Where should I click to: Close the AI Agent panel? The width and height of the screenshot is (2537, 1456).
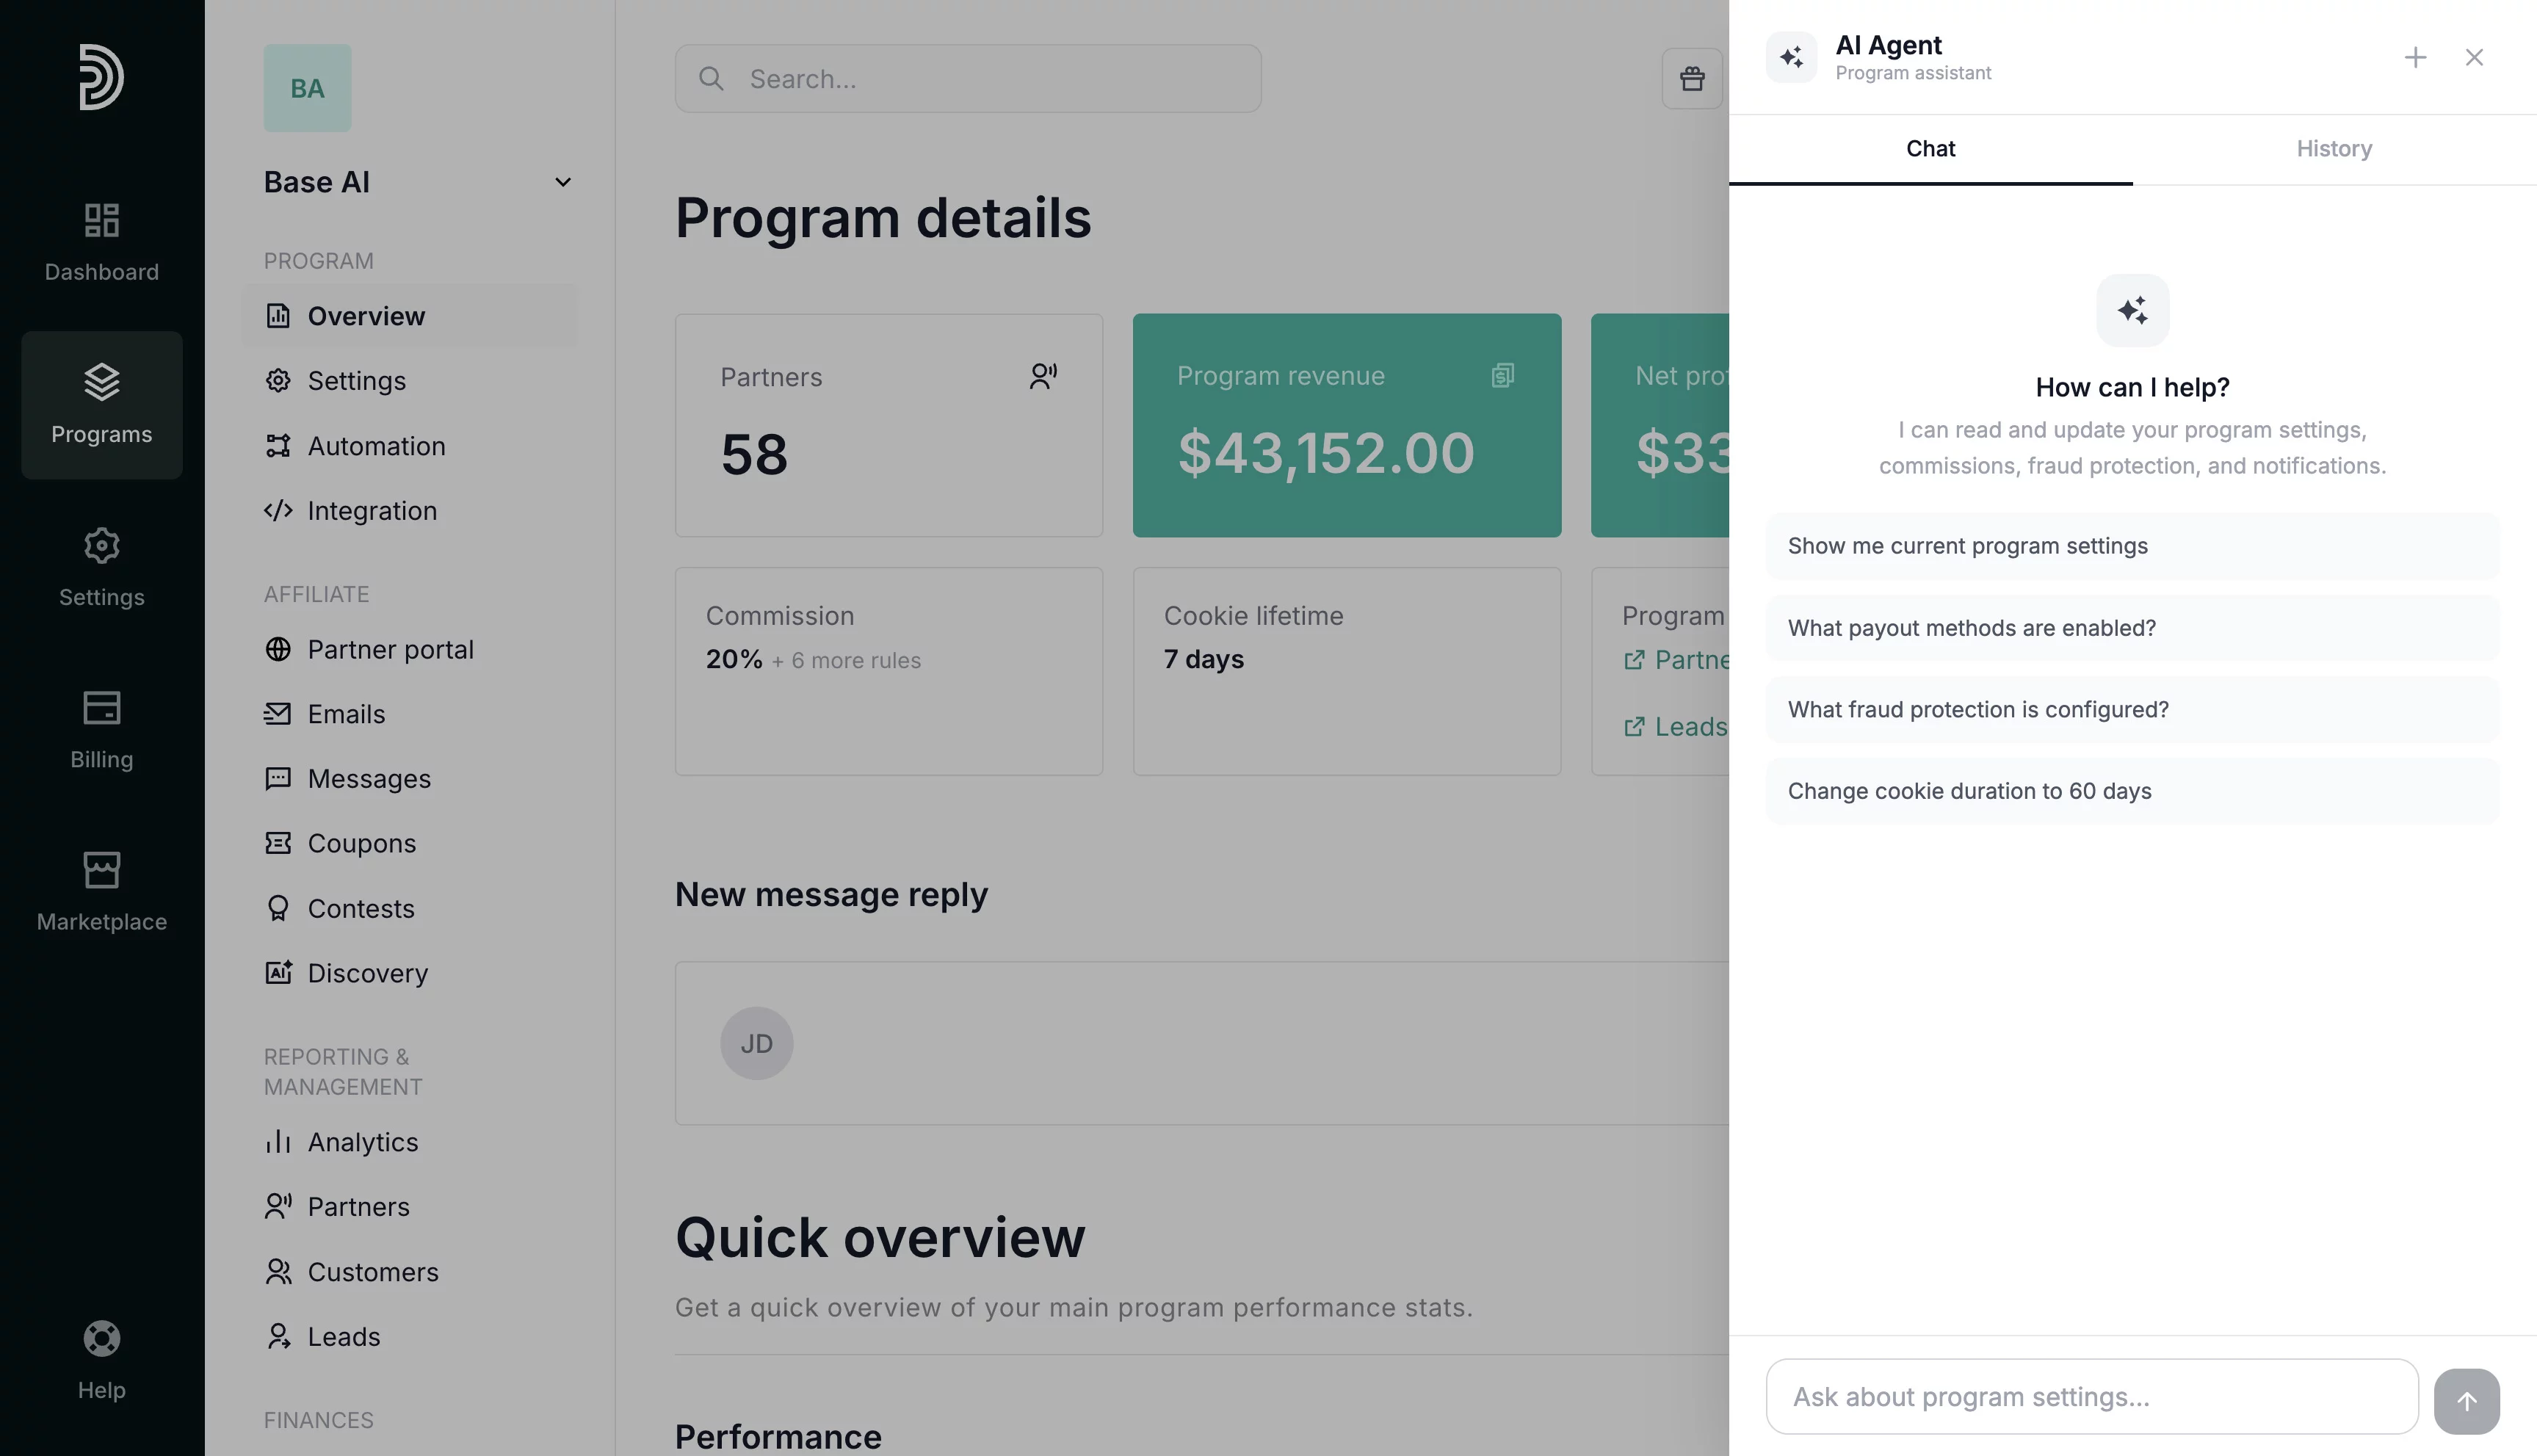[2474, 58]
